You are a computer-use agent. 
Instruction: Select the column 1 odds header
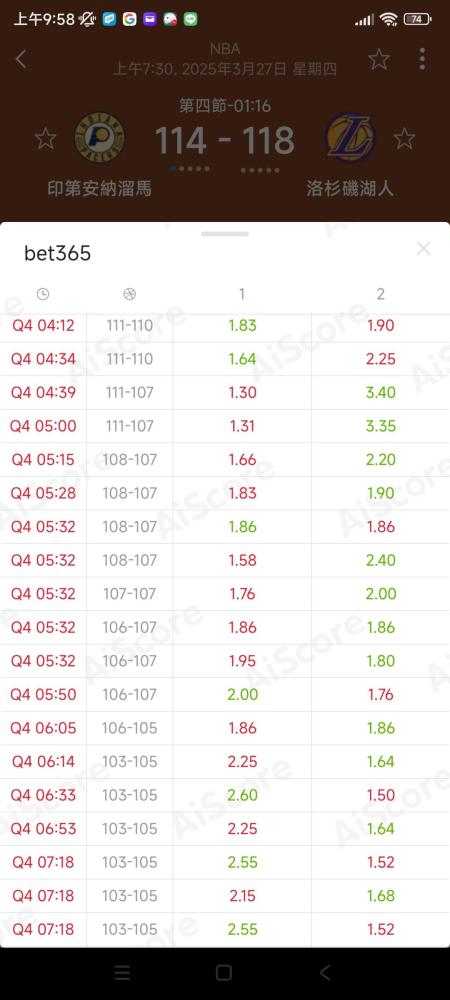[242, 294]
